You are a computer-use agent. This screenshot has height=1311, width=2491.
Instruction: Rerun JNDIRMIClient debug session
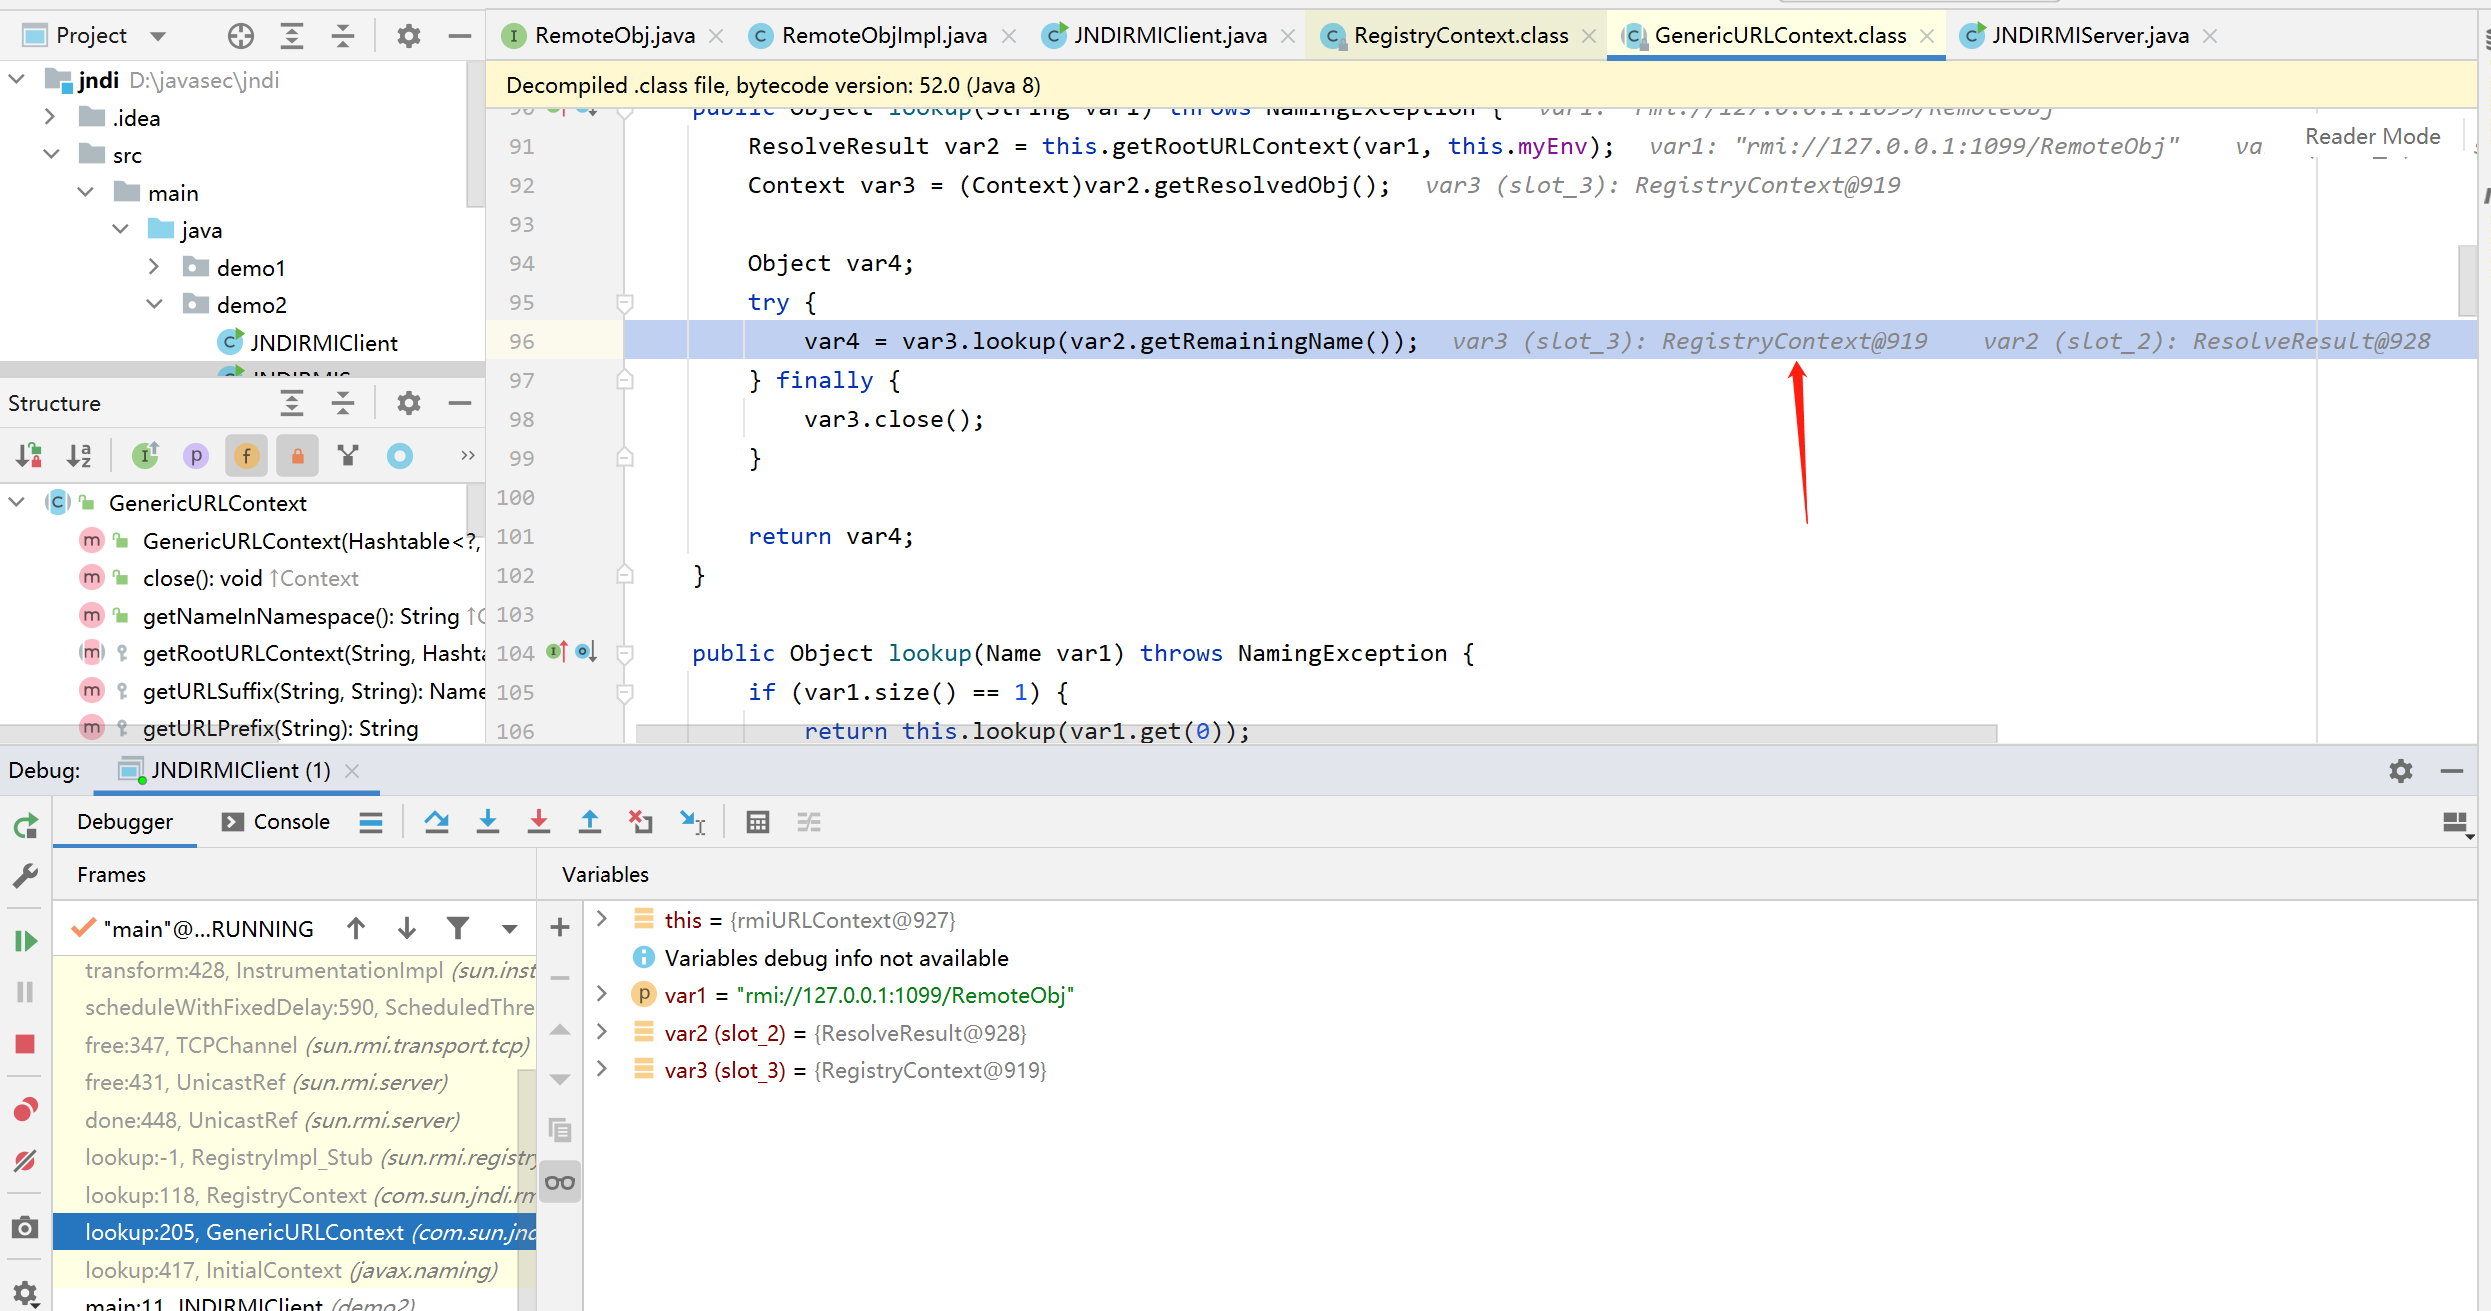26,826
